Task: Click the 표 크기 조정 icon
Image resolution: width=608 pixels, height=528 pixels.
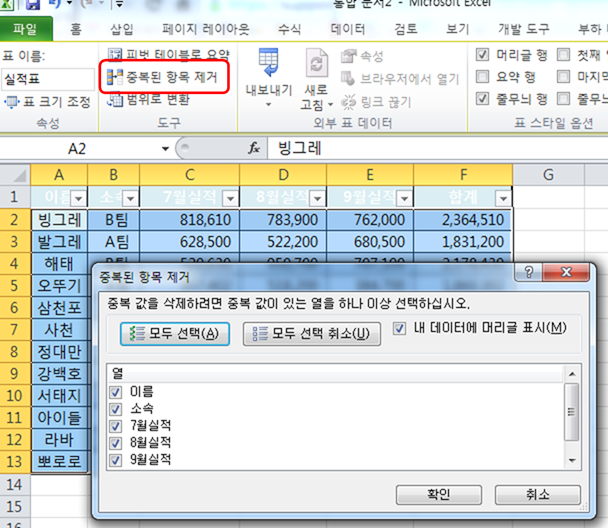Action: click(x=12, y=102)
